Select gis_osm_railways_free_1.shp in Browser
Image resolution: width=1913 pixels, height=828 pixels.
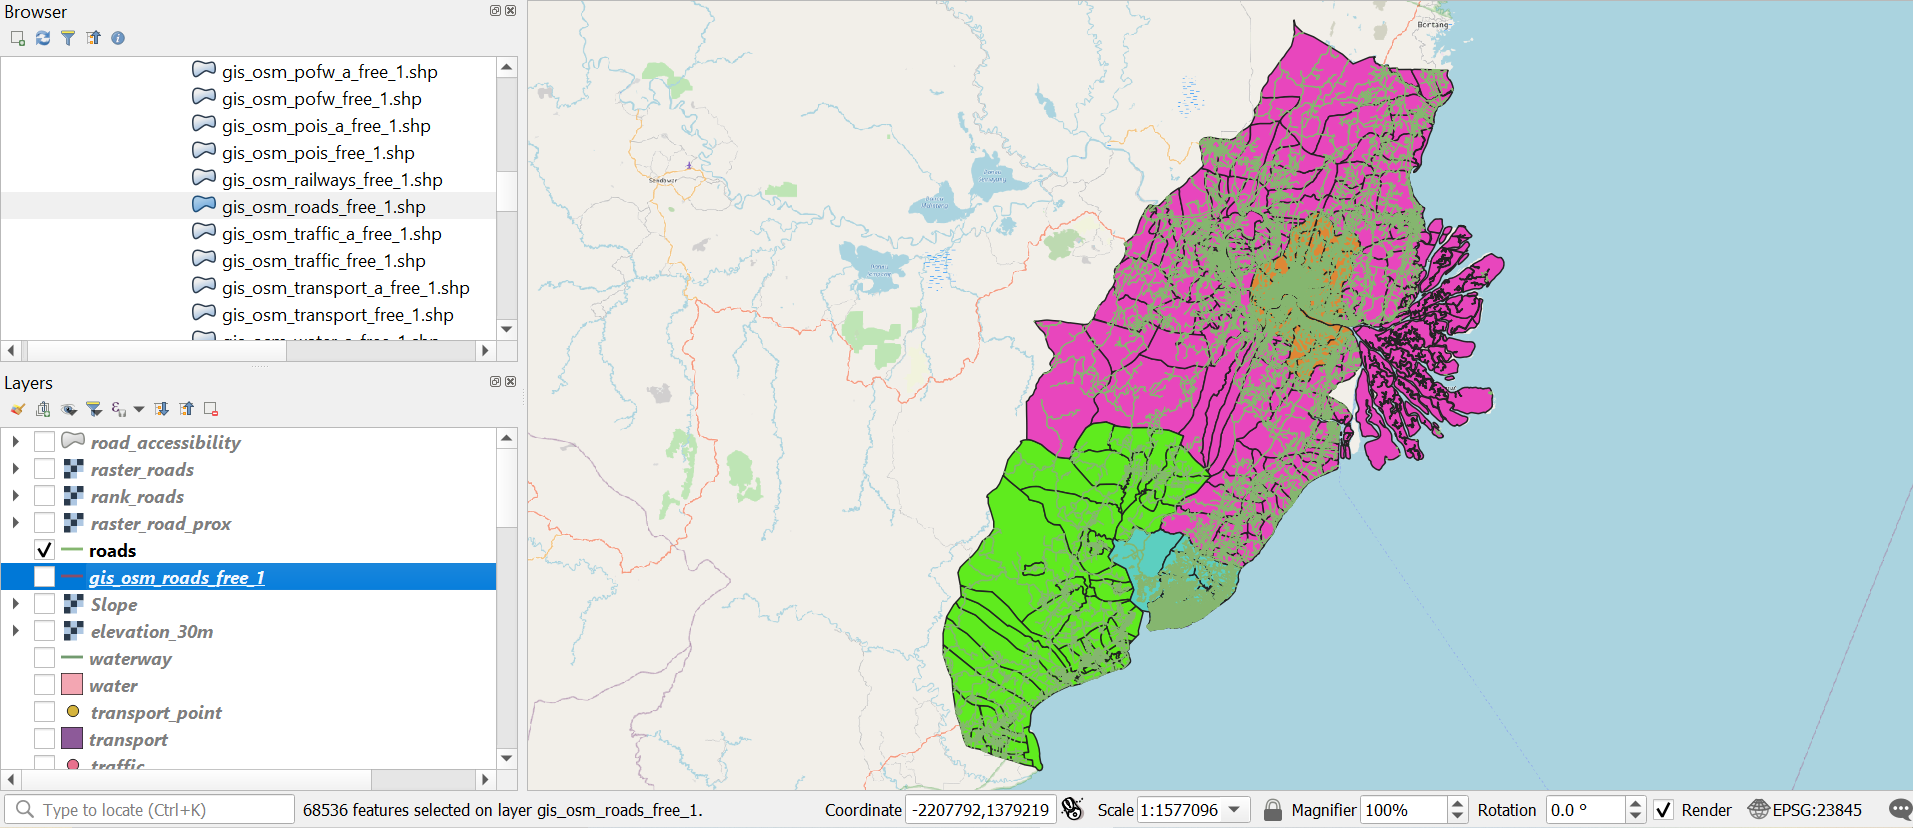(x=332, y=180)
